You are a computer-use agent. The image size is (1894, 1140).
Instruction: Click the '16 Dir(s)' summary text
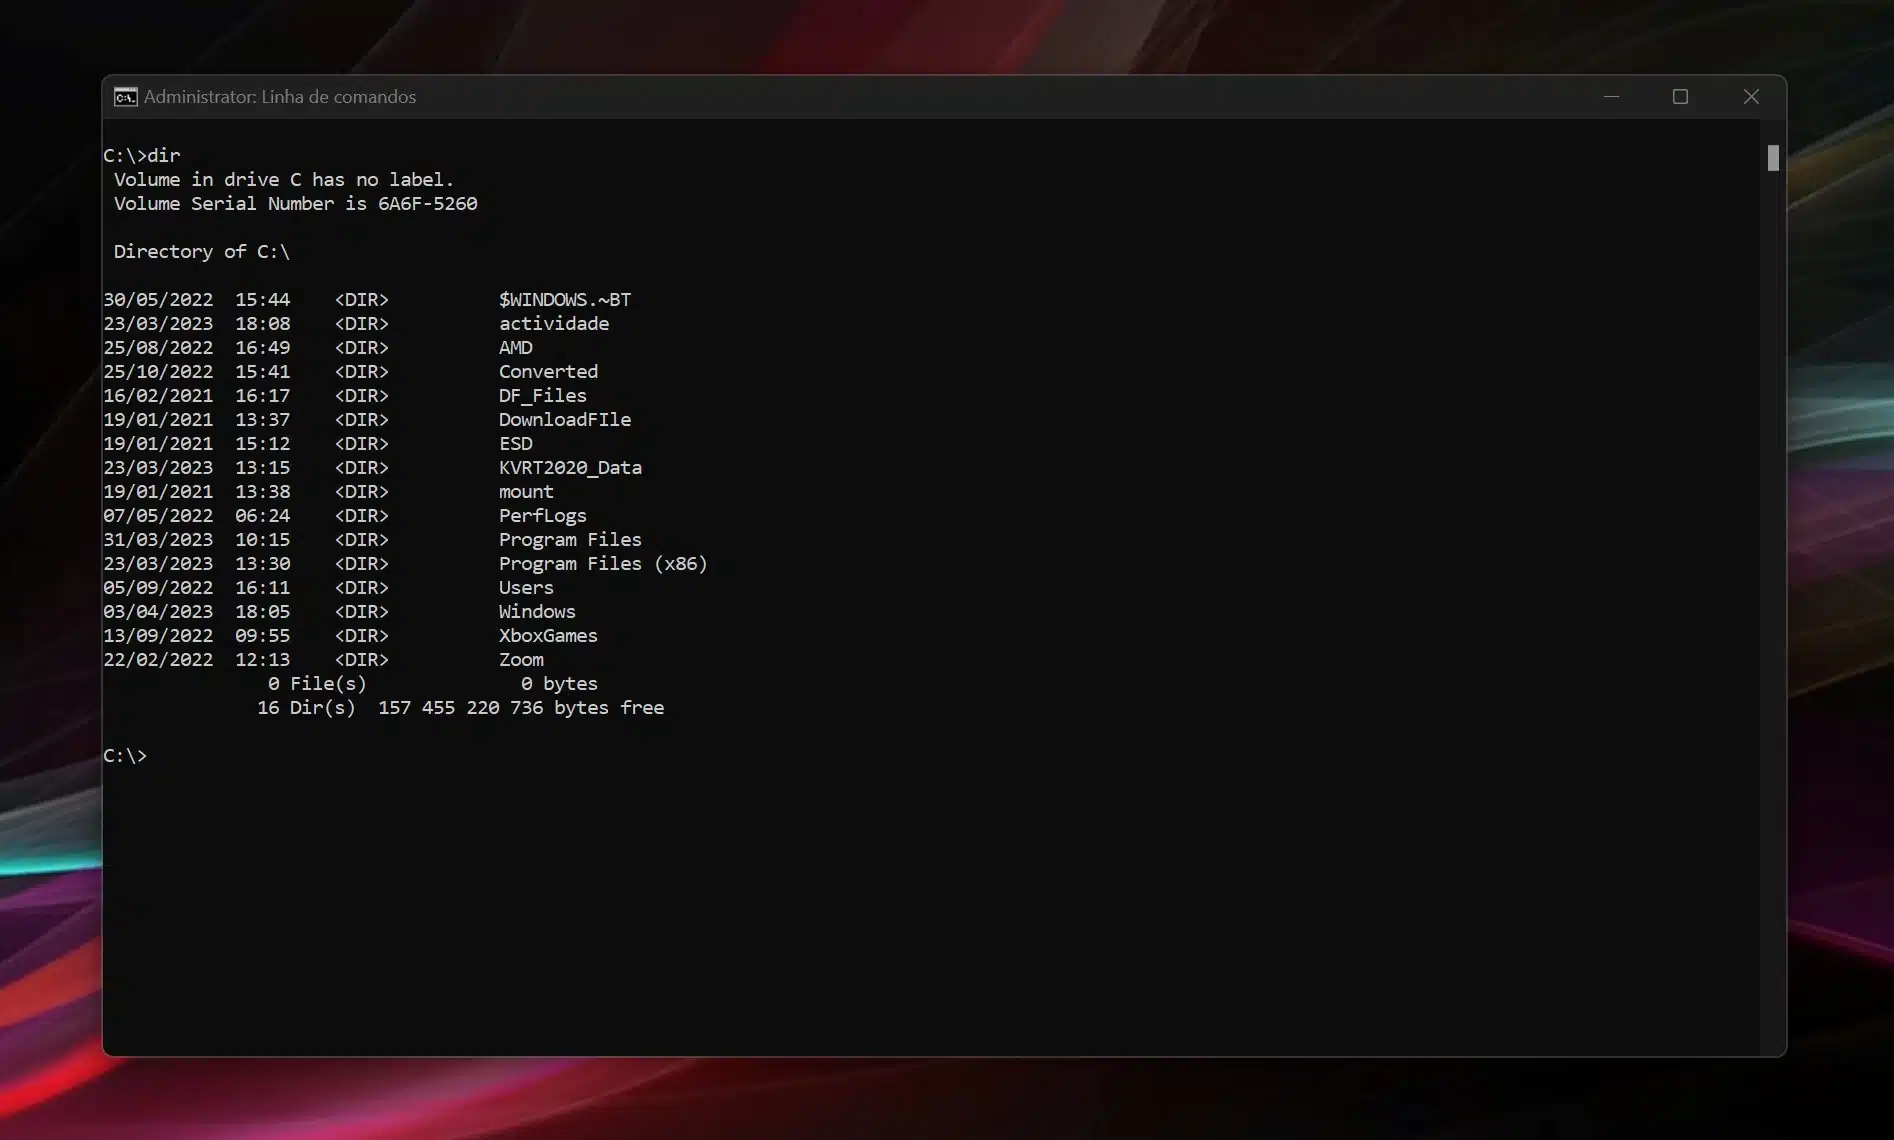coord(306,707)
